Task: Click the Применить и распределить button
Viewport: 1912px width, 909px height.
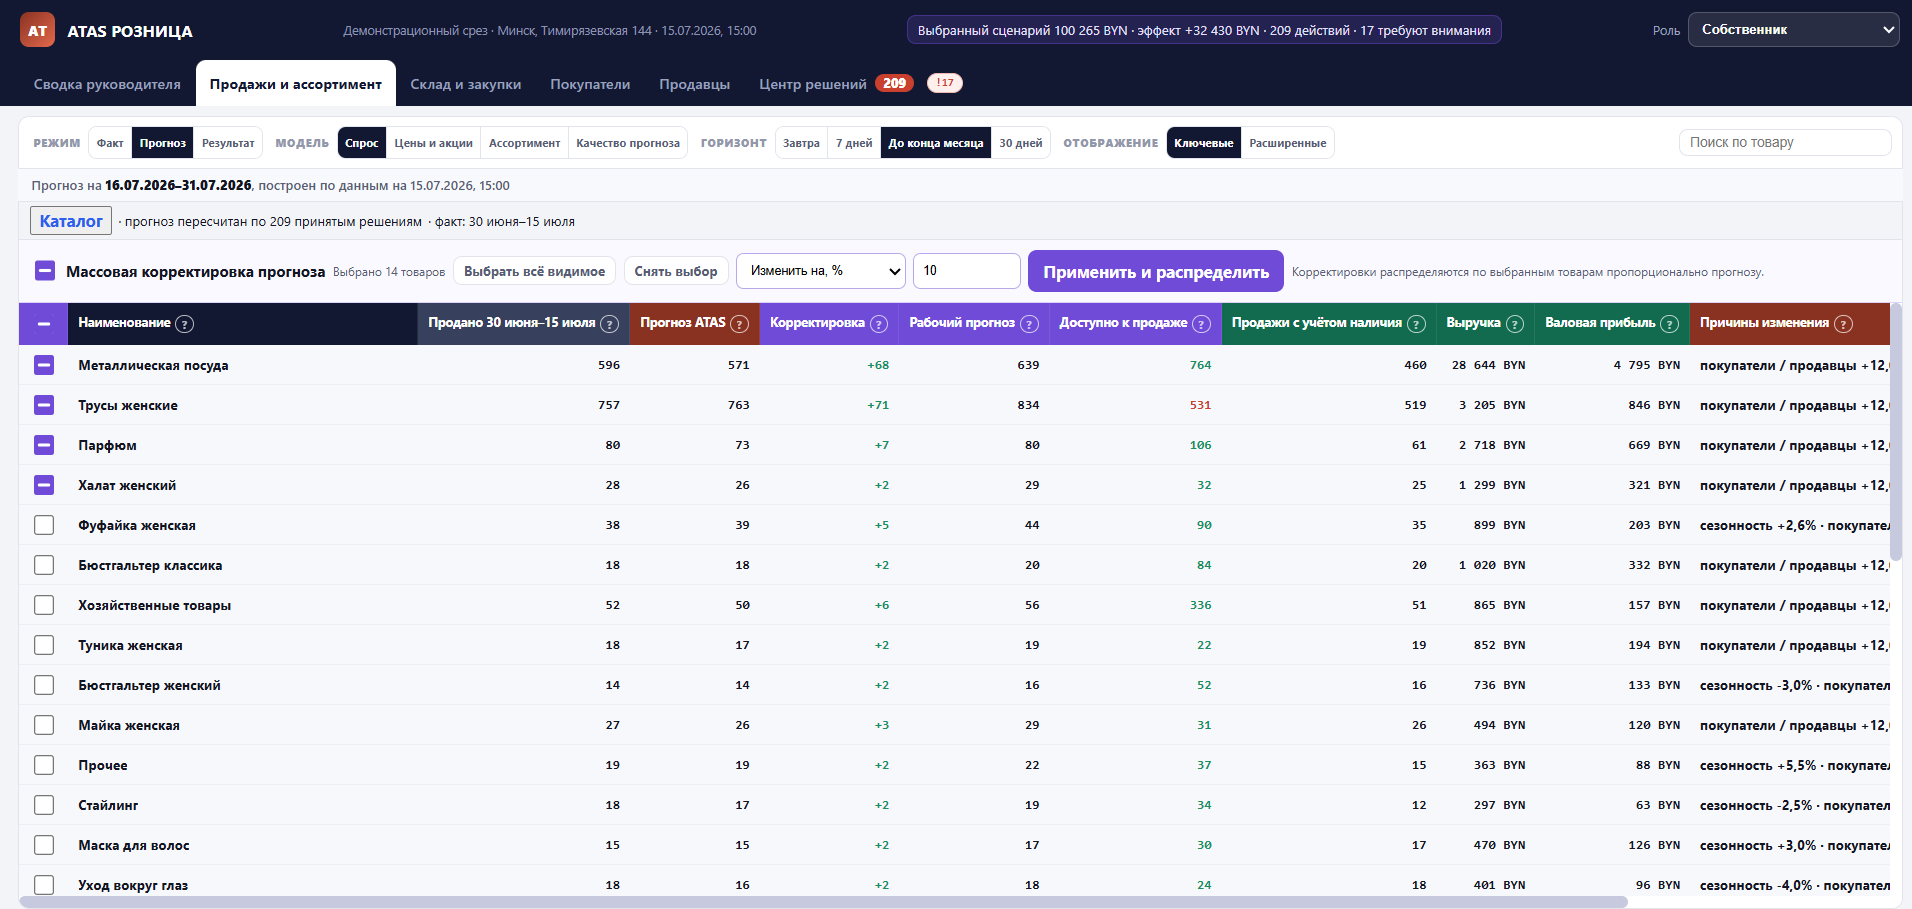Action: 1156,272
